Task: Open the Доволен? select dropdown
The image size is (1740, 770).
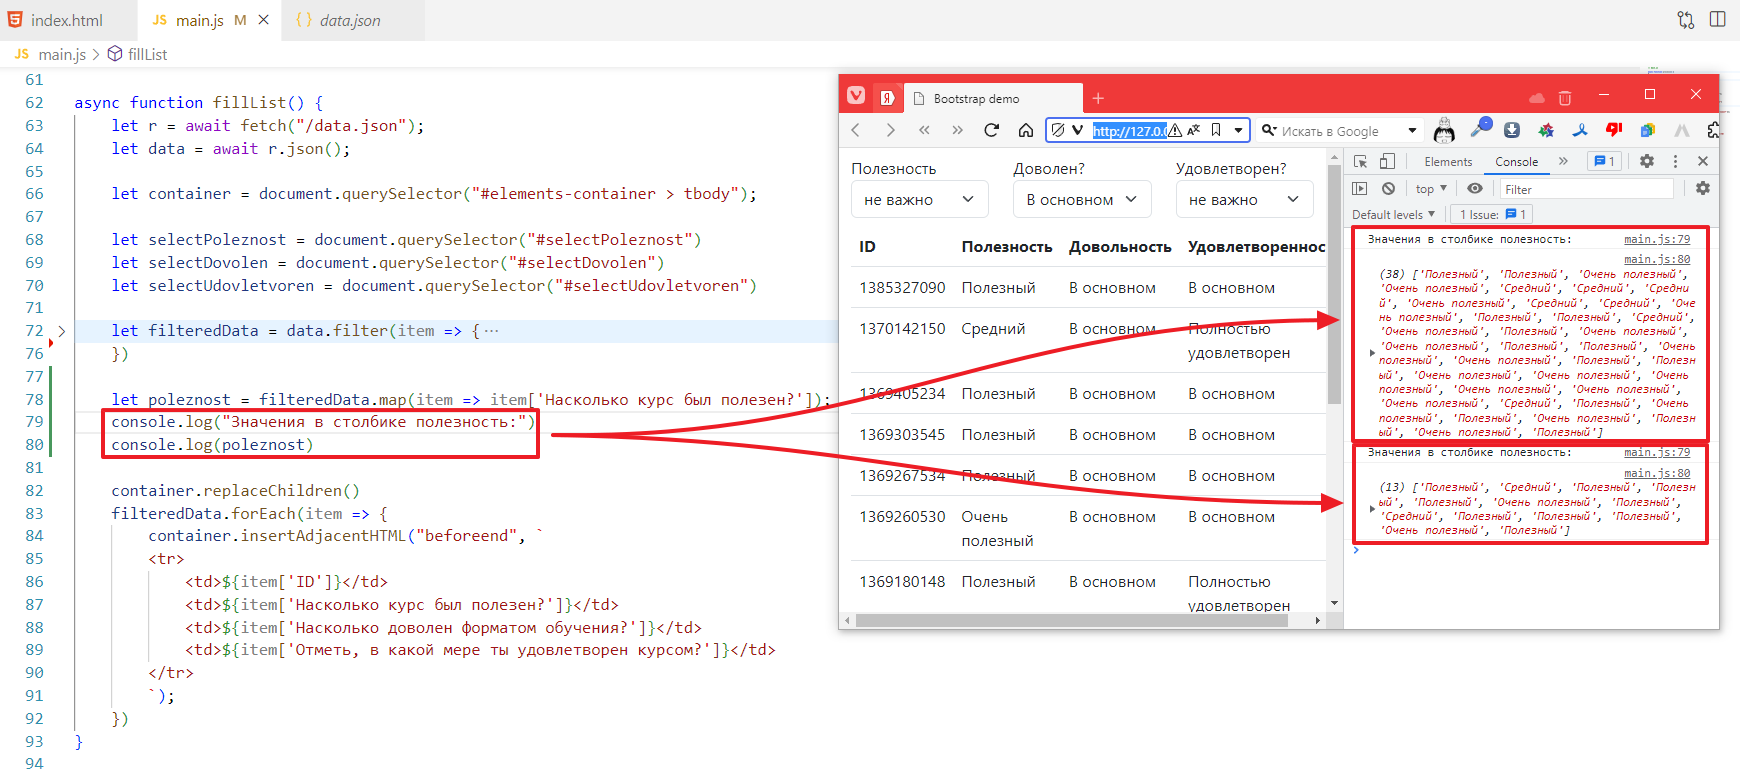Action: (1081, 199)
